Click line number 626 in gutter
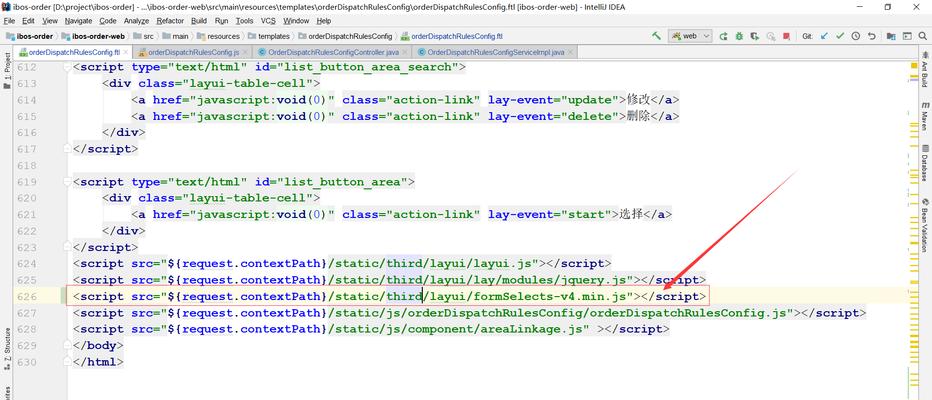Image resolution: width=932 pixels, height=400 pixels. (27, 296)
